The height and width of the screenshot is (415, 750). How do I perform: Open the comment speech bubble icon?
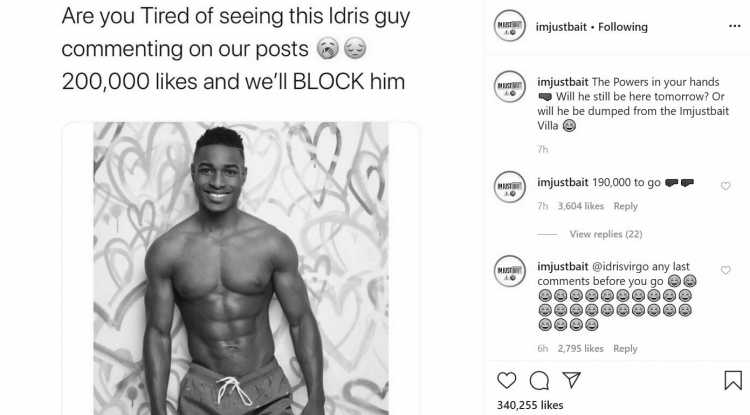[539, 381]
